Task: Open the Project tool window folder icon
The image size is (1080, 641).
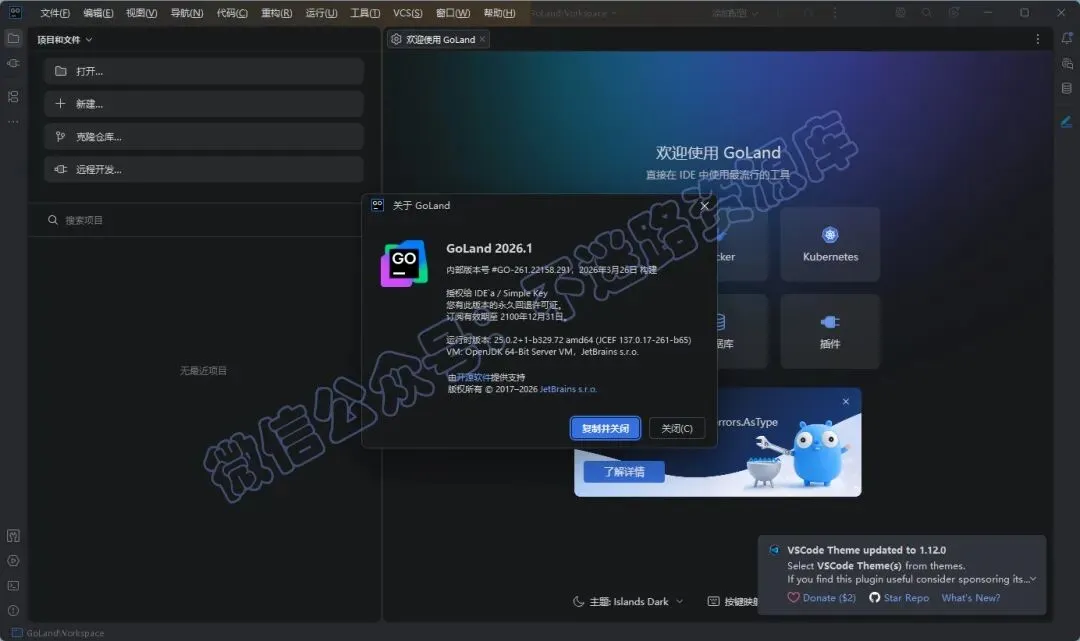Action: point(13,39)
